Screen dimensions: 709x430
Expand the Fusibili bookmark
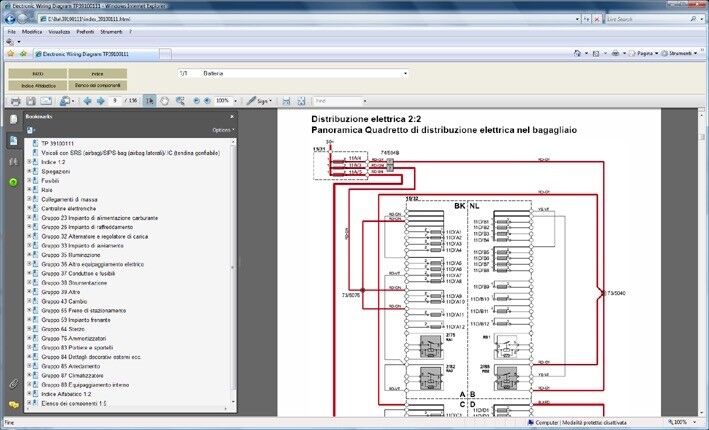[30, 180]
